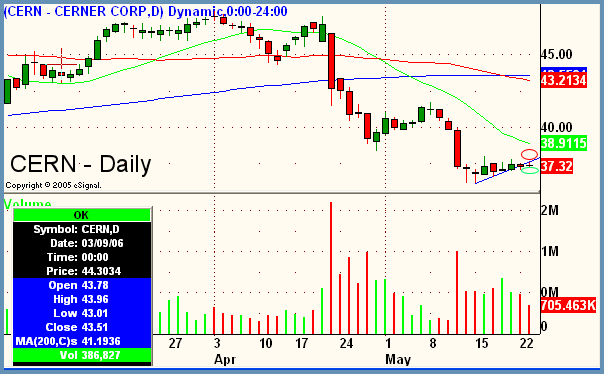Click the 'Vol 386,827' row

click(x=82, y=355)
